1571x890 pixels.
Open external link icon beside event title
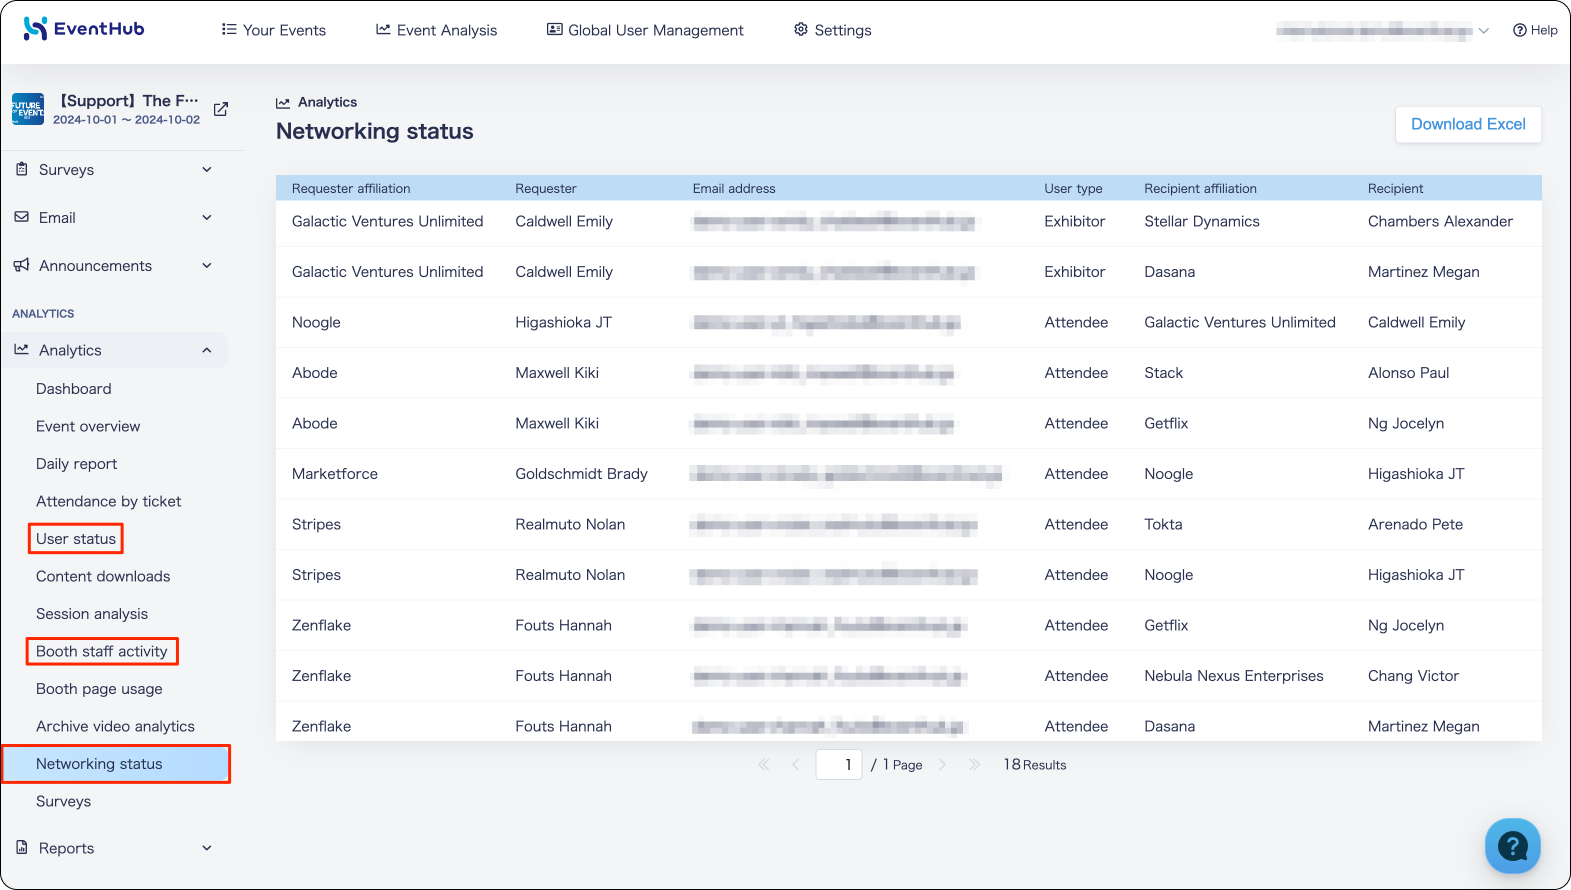221,109
